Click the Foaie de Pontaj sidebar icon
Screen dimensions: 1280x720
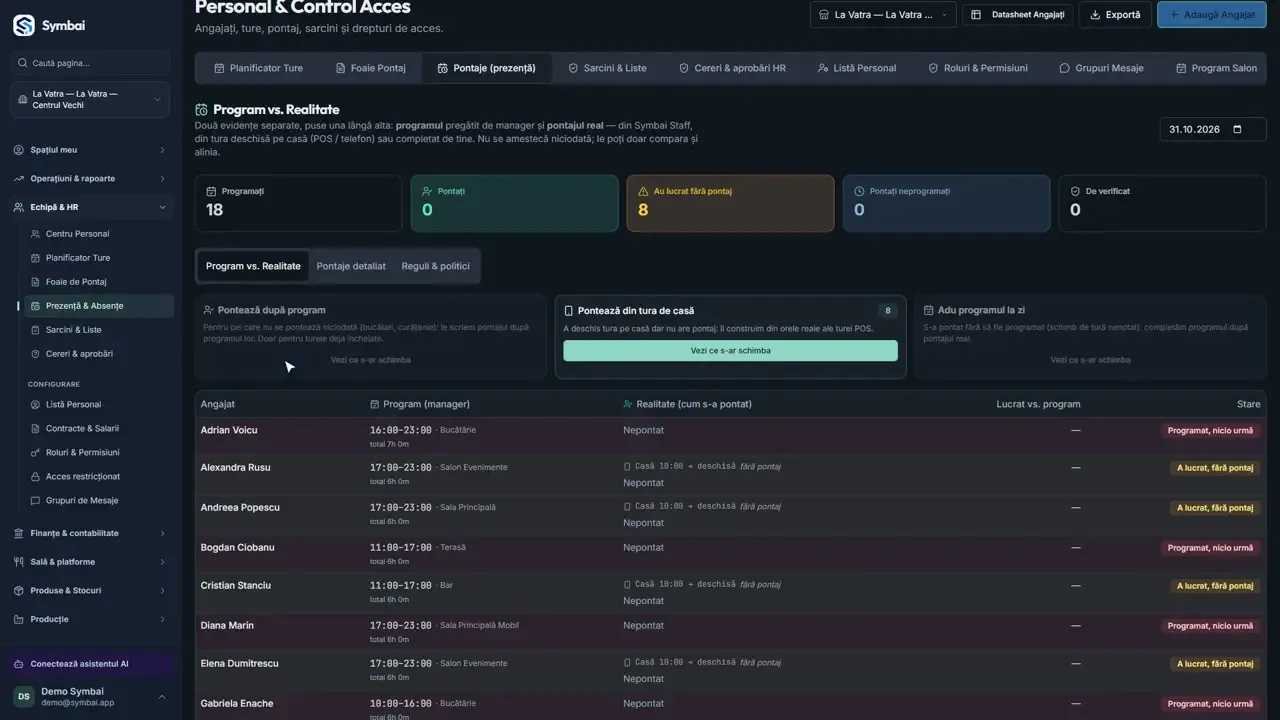[36, 282]
